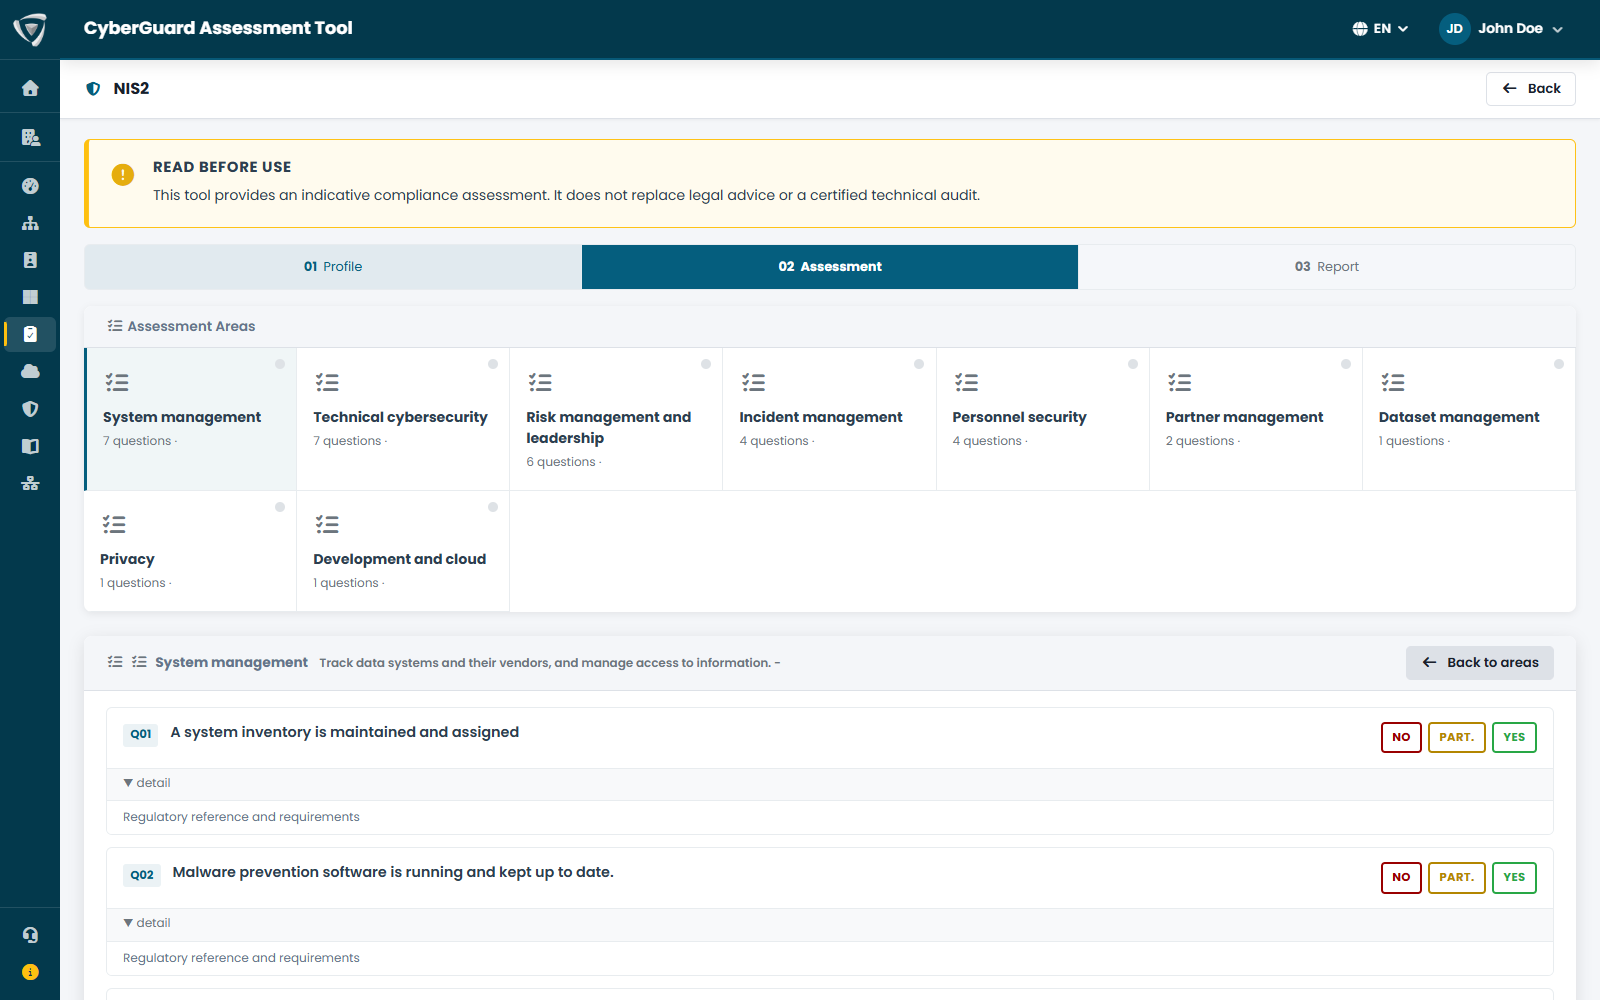Click the CyberGuard shield logo
The height and width of the screenshot is (1000, 1600).
30,29
